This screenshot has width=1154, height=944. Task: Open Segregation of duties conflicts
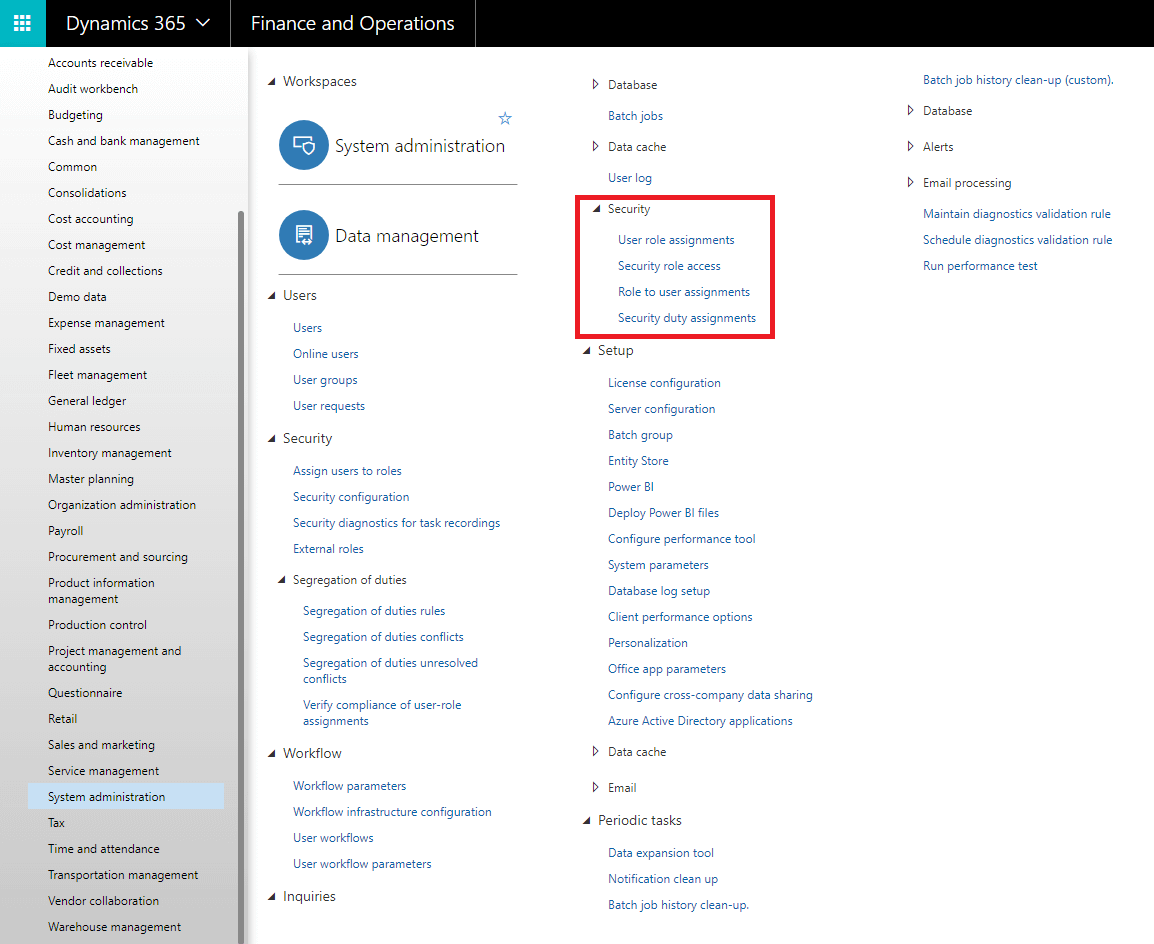click(383, 637)
